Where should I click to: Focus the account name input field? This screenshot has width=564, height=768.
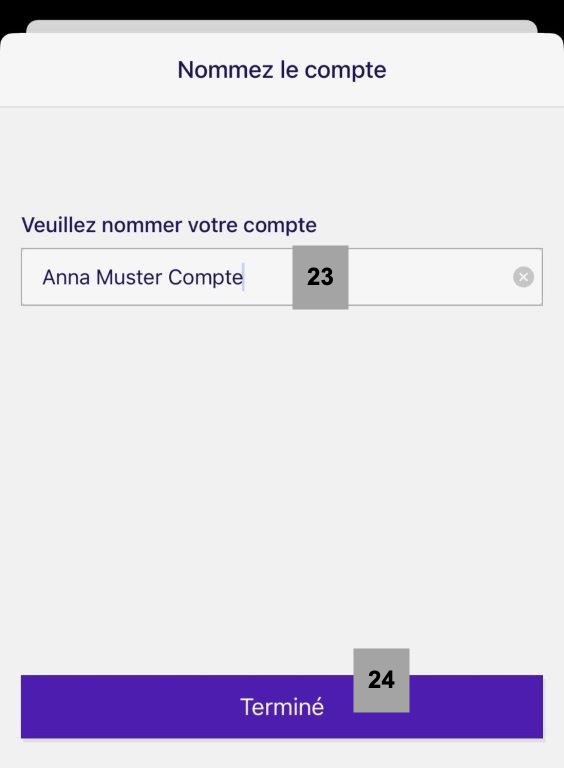[x=282, y=277]
